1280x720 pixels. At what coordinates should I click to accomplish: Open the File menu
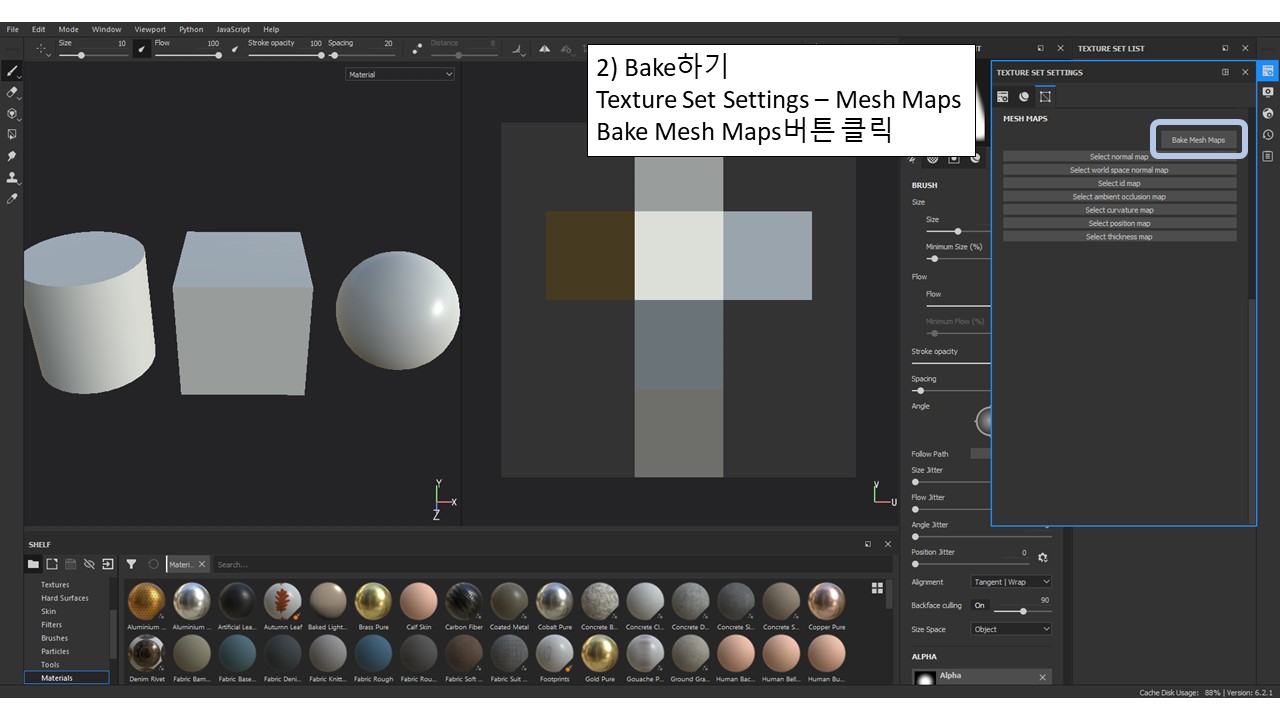coord(13,29)
